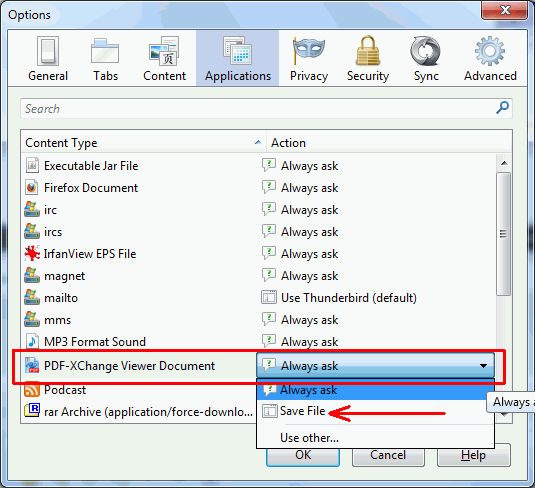This screenshot has height=488, width=535.
Task: Click Always ask action for mms
Action: [309, 320]
